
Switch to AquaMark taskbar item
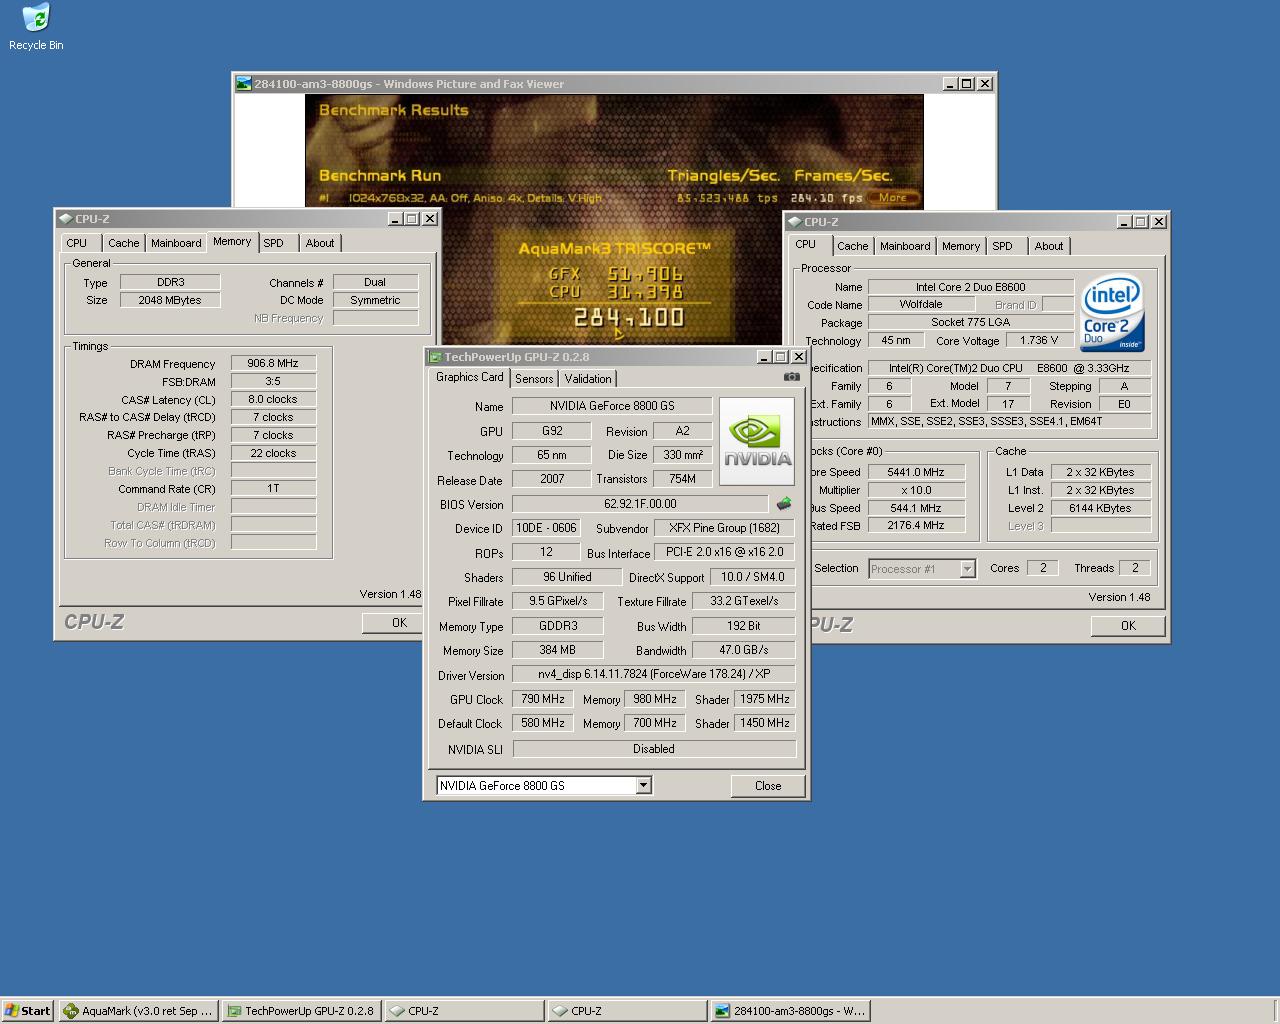click(138, 1011)
